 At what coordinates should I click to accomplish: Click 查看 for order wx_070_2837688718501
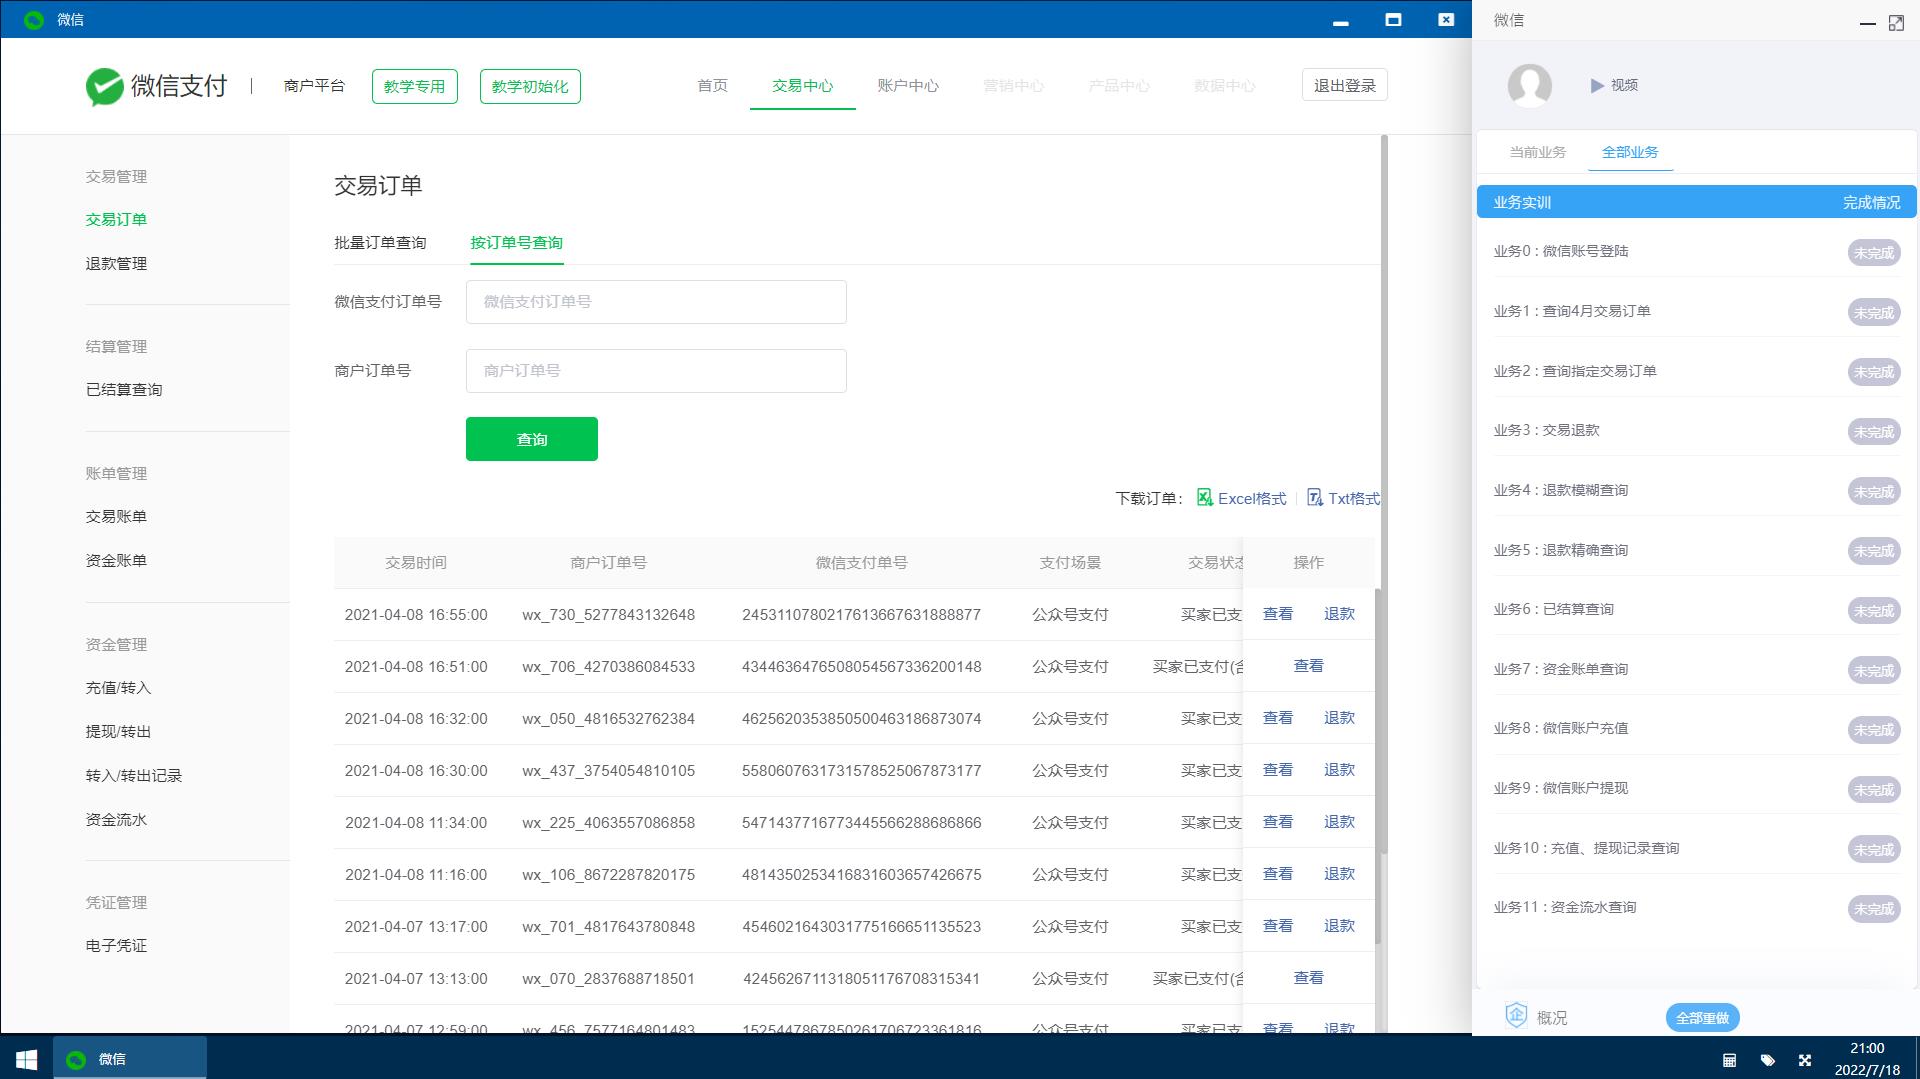1308,978
